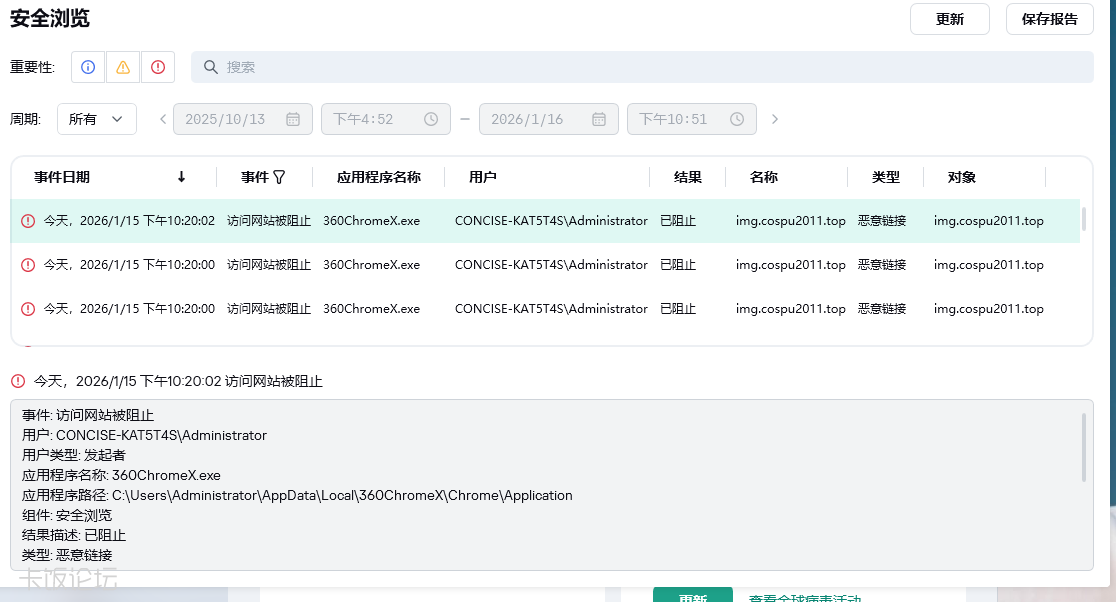Open the 周期 所有 dropdown
The height and width of the screenshot is (602, 1116).
click(96, 118)
